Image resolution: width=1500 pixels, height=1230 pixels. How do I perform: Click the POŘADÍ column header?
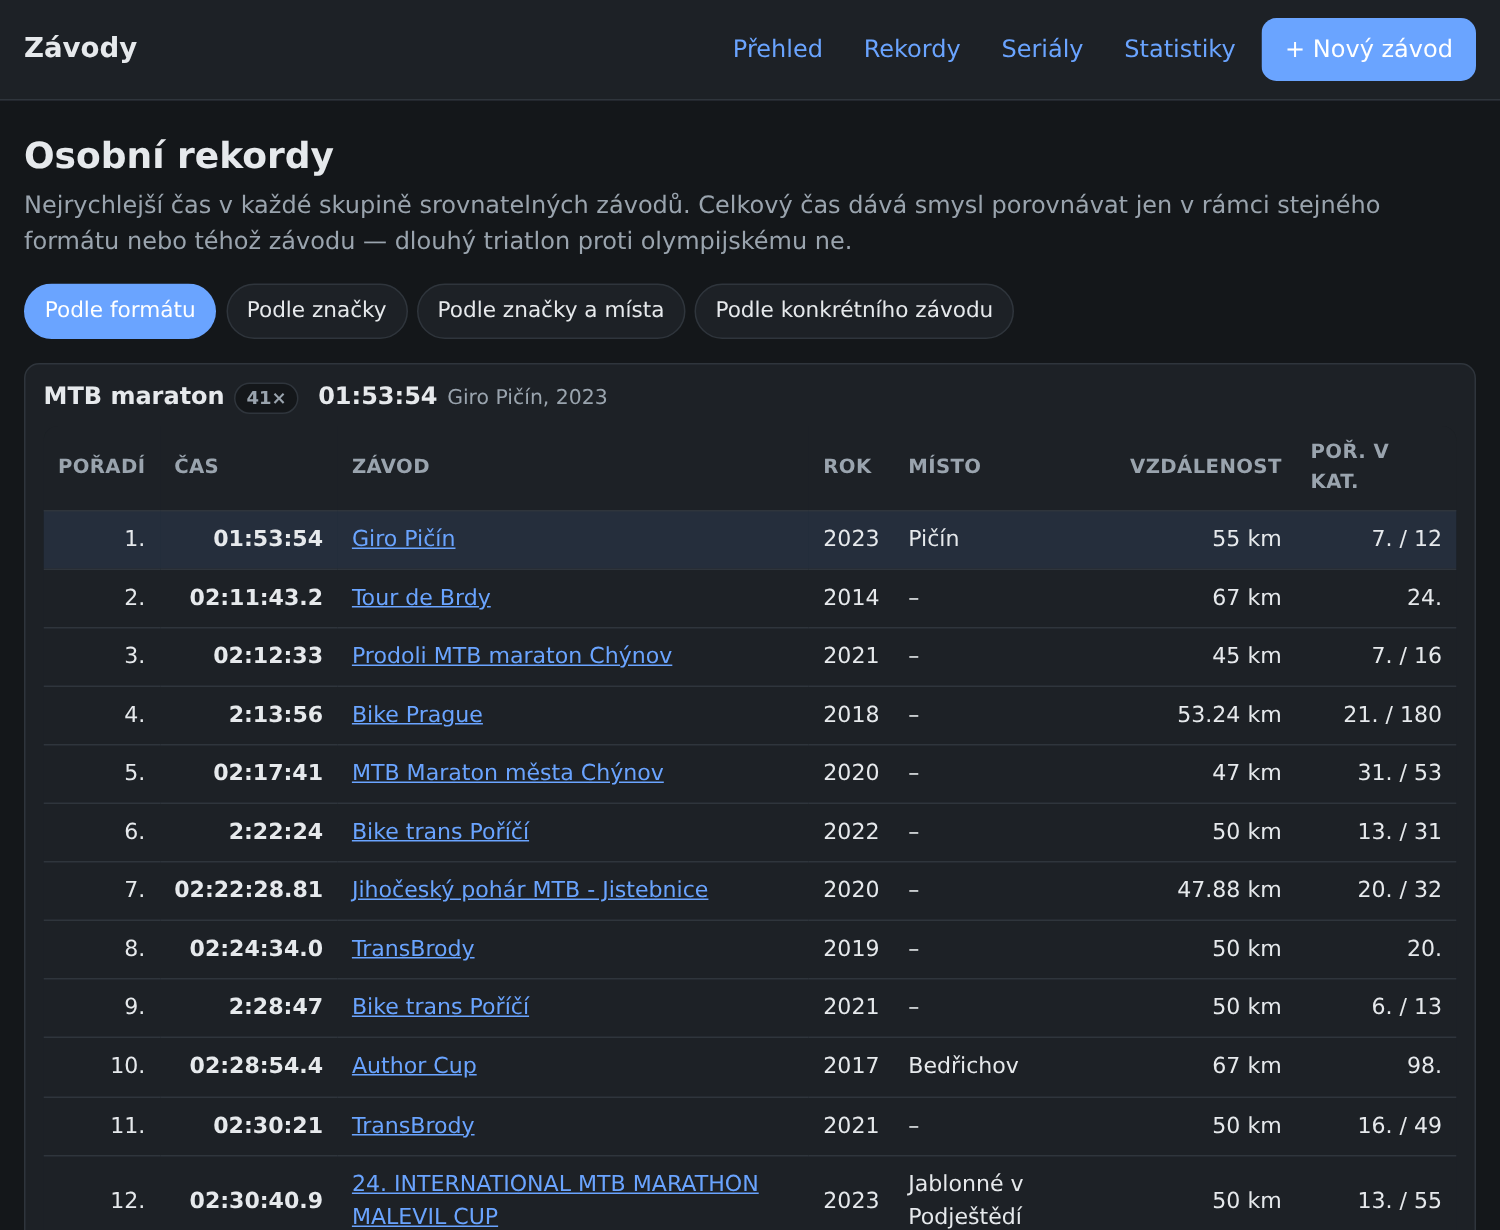101,466
